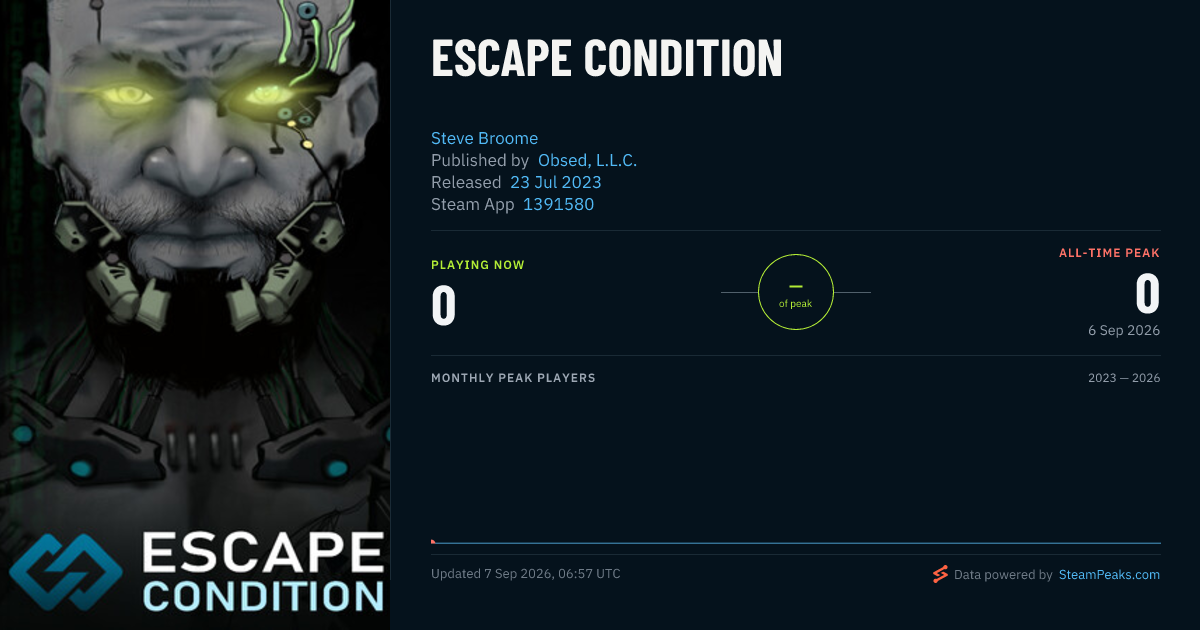Image resolution: width=1200 pixels, height=630 pixels.
Task: Click the SteamPeaks logo icon
Action: click(940, 574)
